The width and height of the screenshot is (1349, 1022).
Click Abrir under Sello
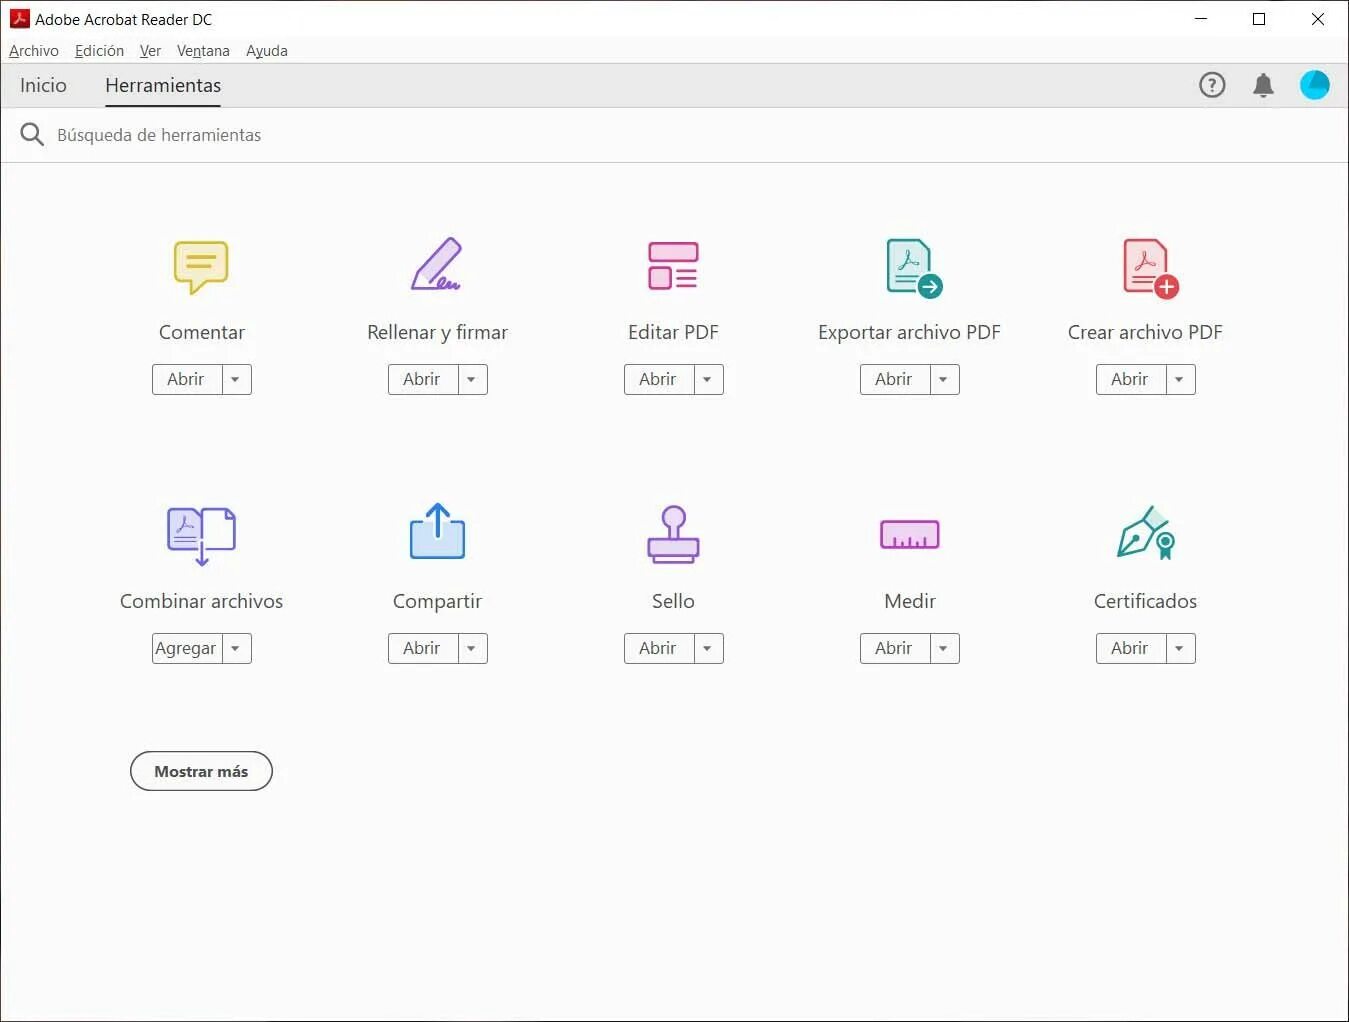click(659, 649)
